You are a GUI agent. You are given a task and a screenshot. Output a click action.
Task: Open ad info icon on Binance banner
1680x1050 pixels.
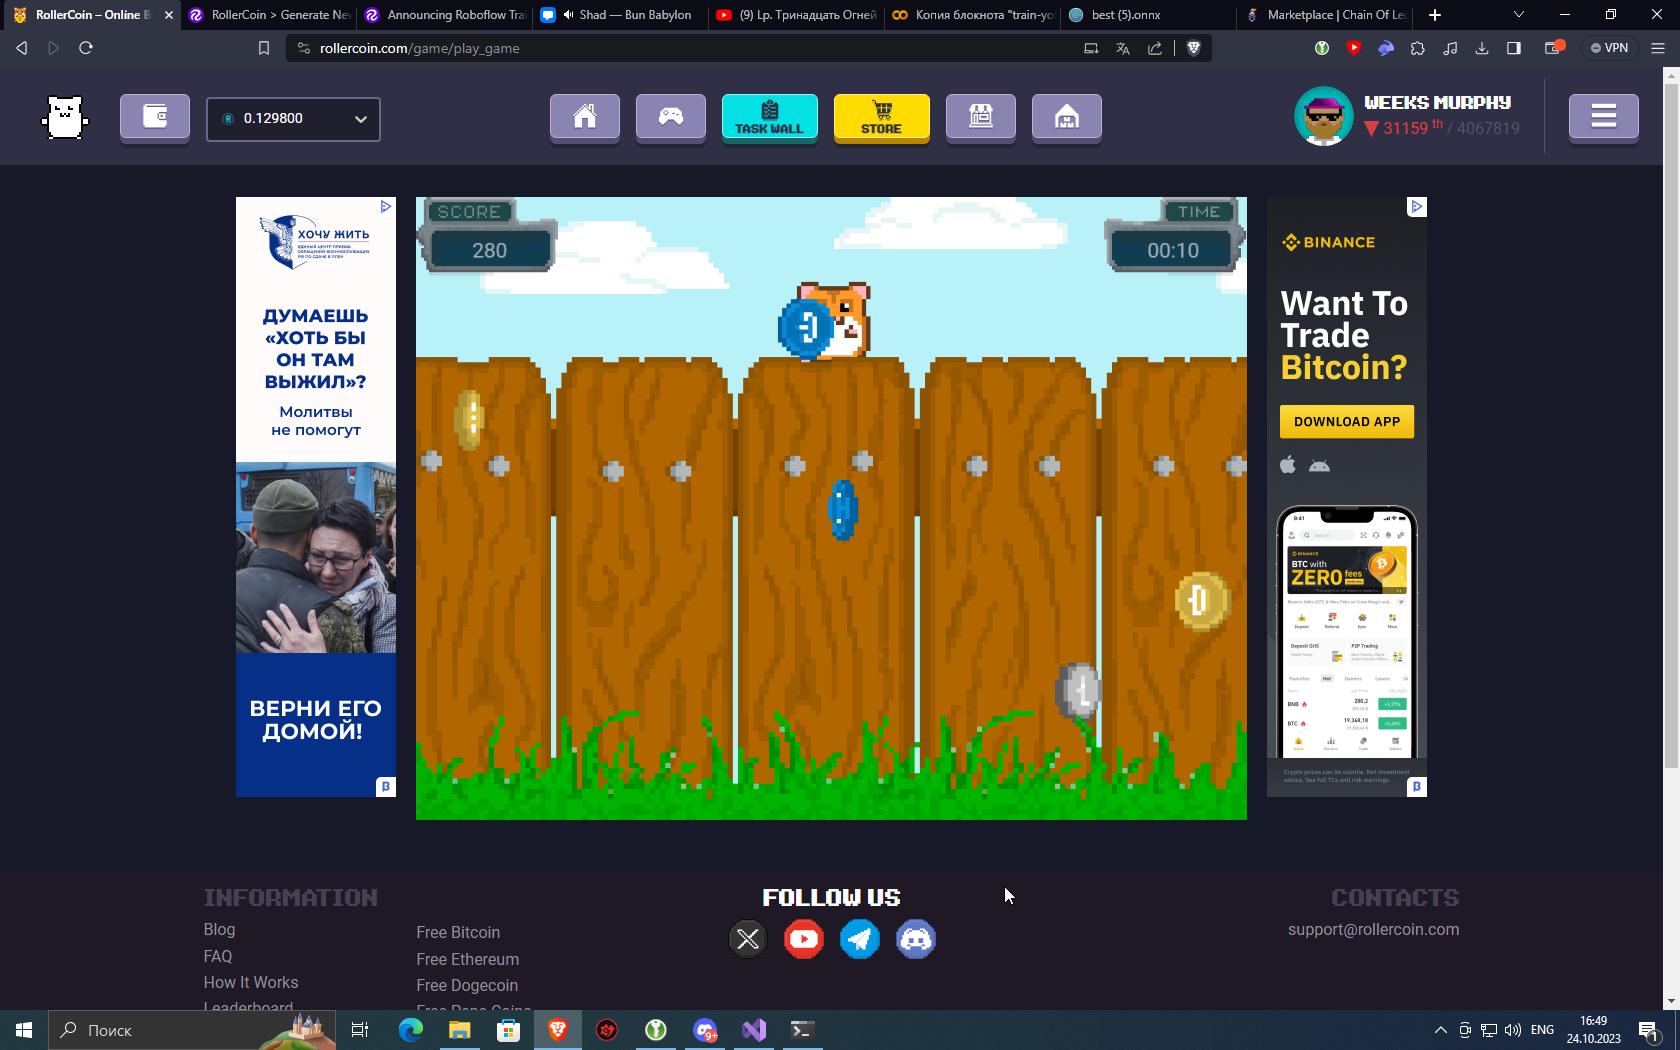pos(1416,207)
